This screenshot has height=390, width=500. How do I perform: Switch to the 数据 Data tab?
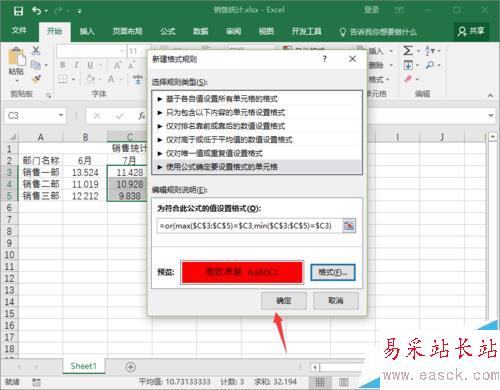pos(201,32)
